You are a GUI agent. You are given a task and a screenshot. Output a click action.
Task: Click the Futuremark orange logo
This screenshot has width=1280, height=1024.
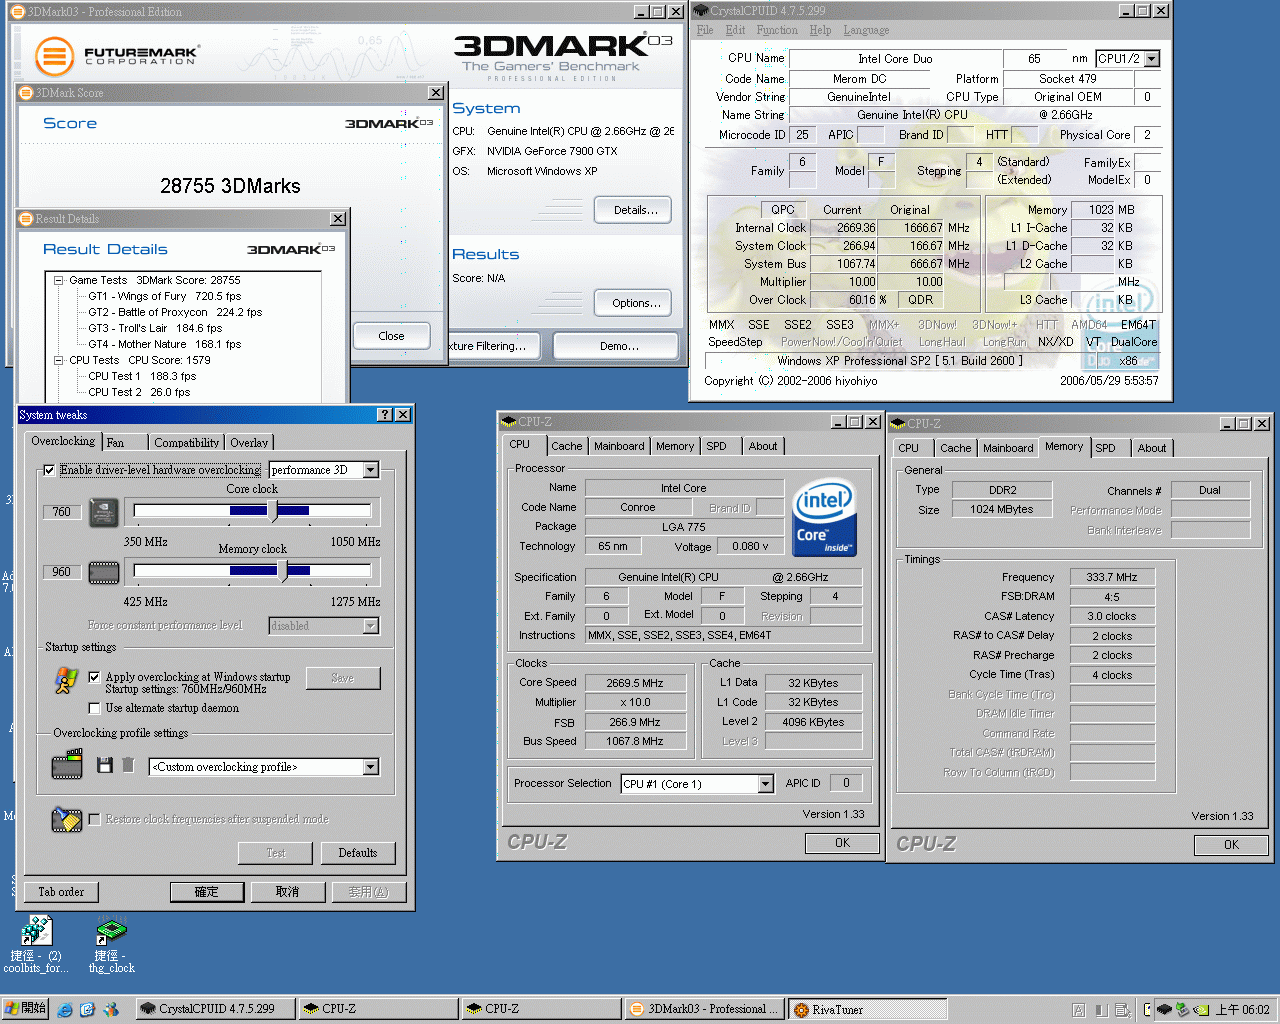54,56
